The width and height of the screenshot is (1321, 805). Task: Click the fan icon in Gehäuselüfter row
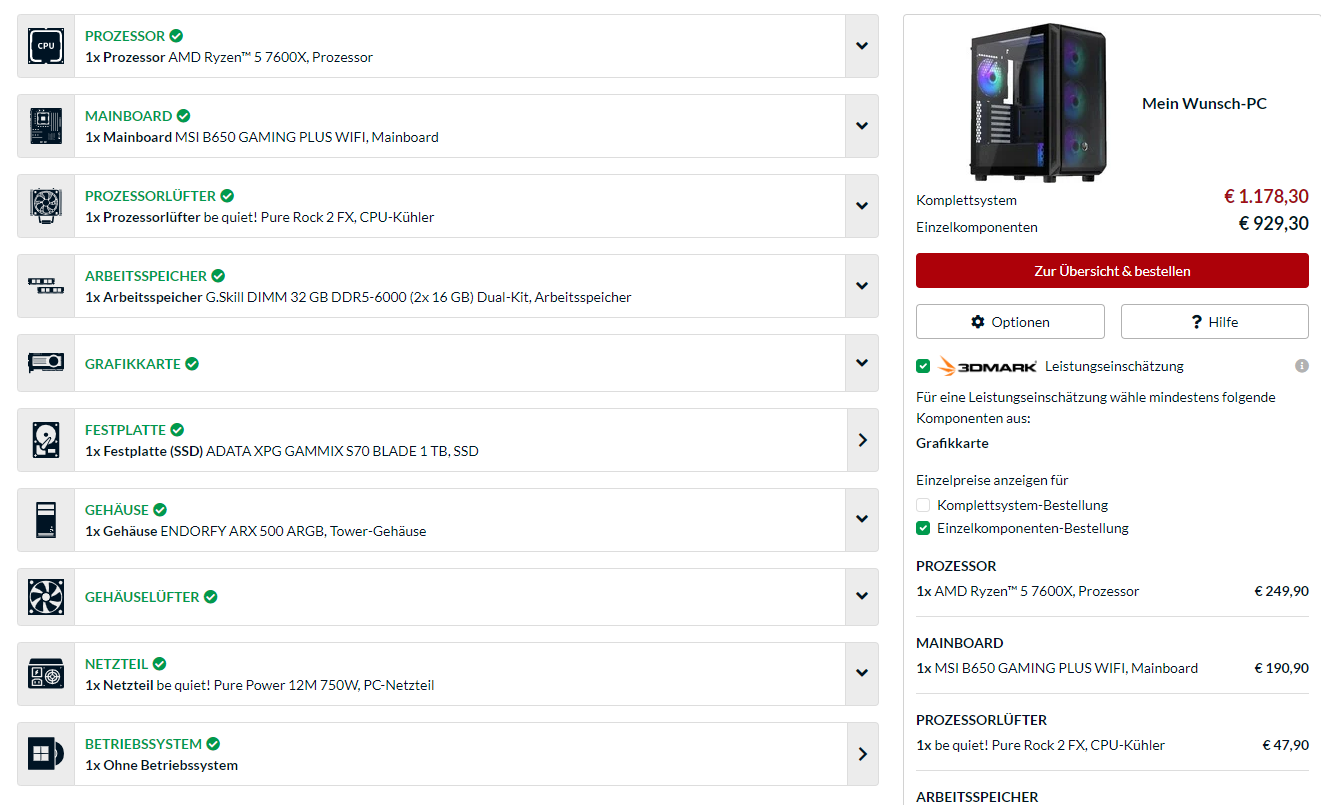coord(46,597)
